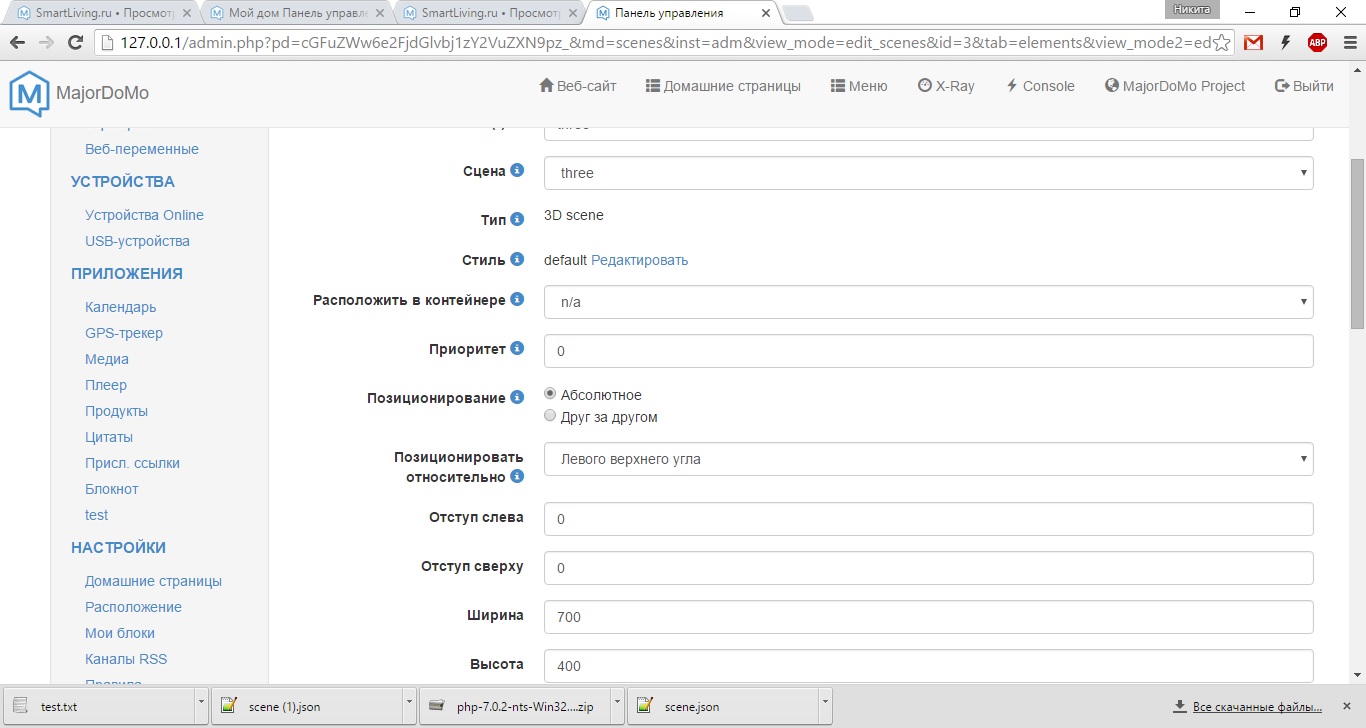The width and height of the screenshot is (1366, 728).
Task: Close the Мой дом Панель управления tab
Action: pyautogui.click(x=380, y=14)
